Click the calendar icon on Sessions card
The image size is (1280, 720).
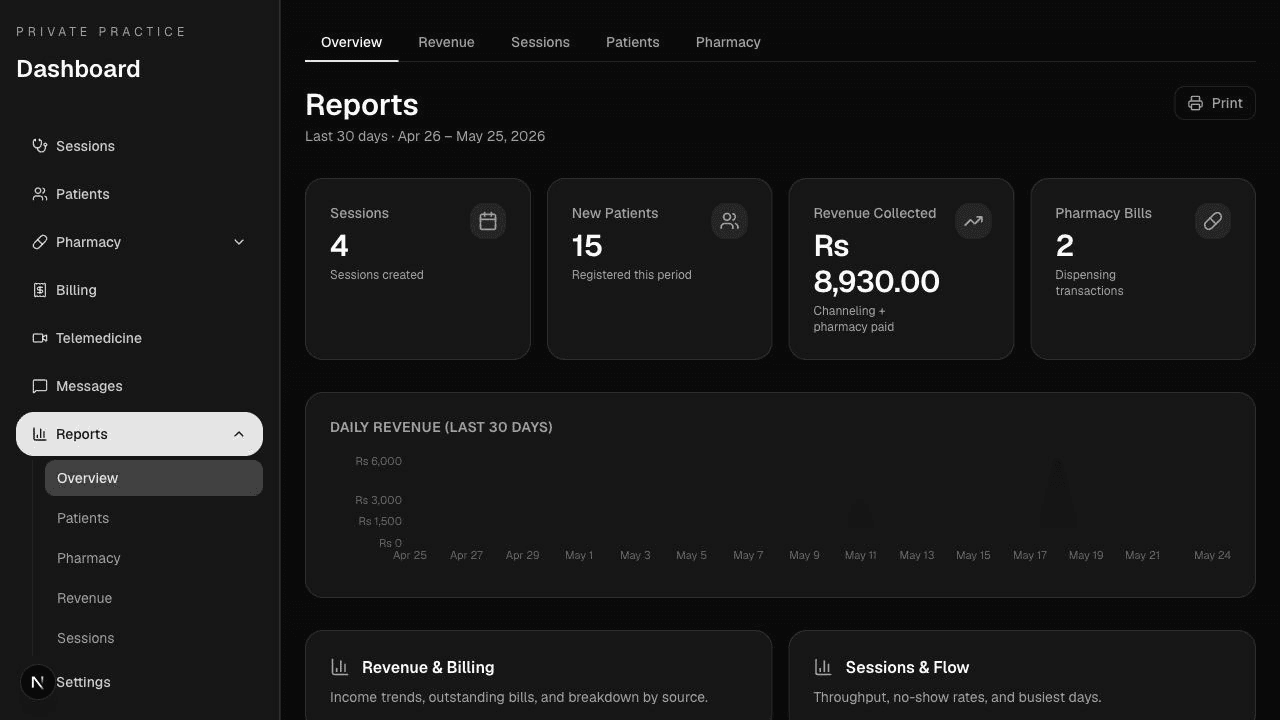click(488, 221)
